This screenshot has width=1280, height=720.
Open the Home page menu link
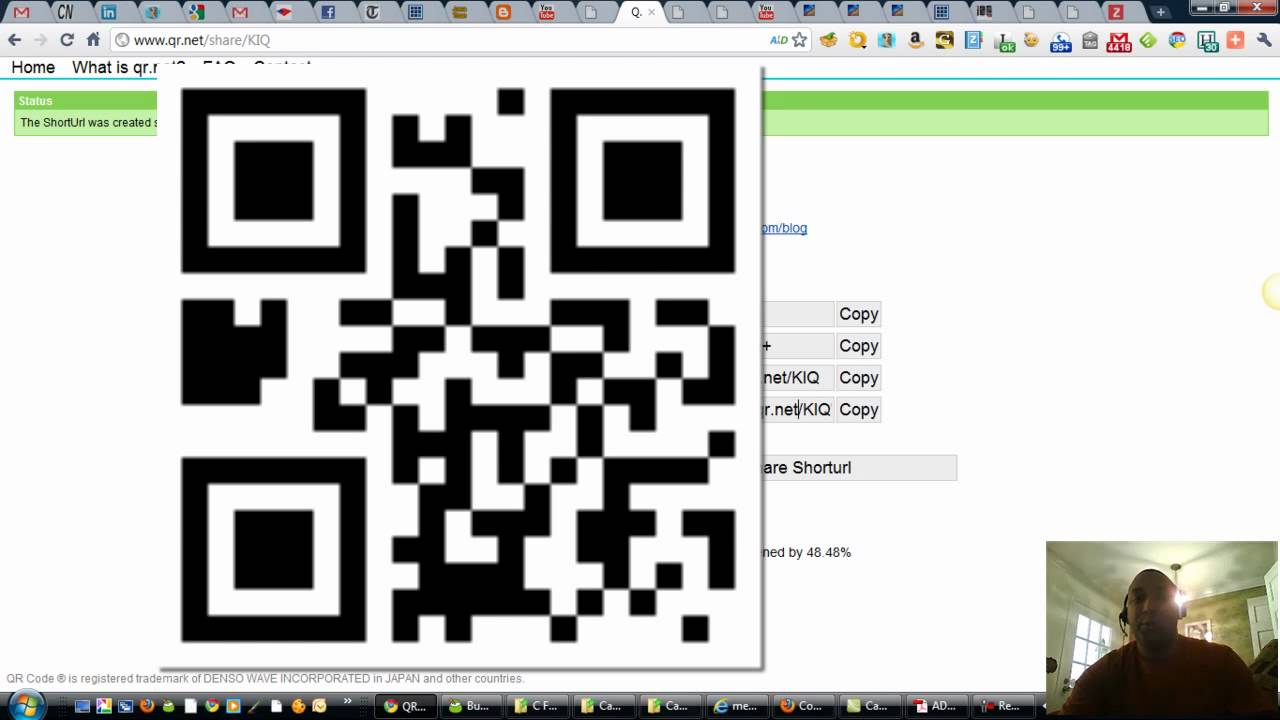(x=33, y=67)
